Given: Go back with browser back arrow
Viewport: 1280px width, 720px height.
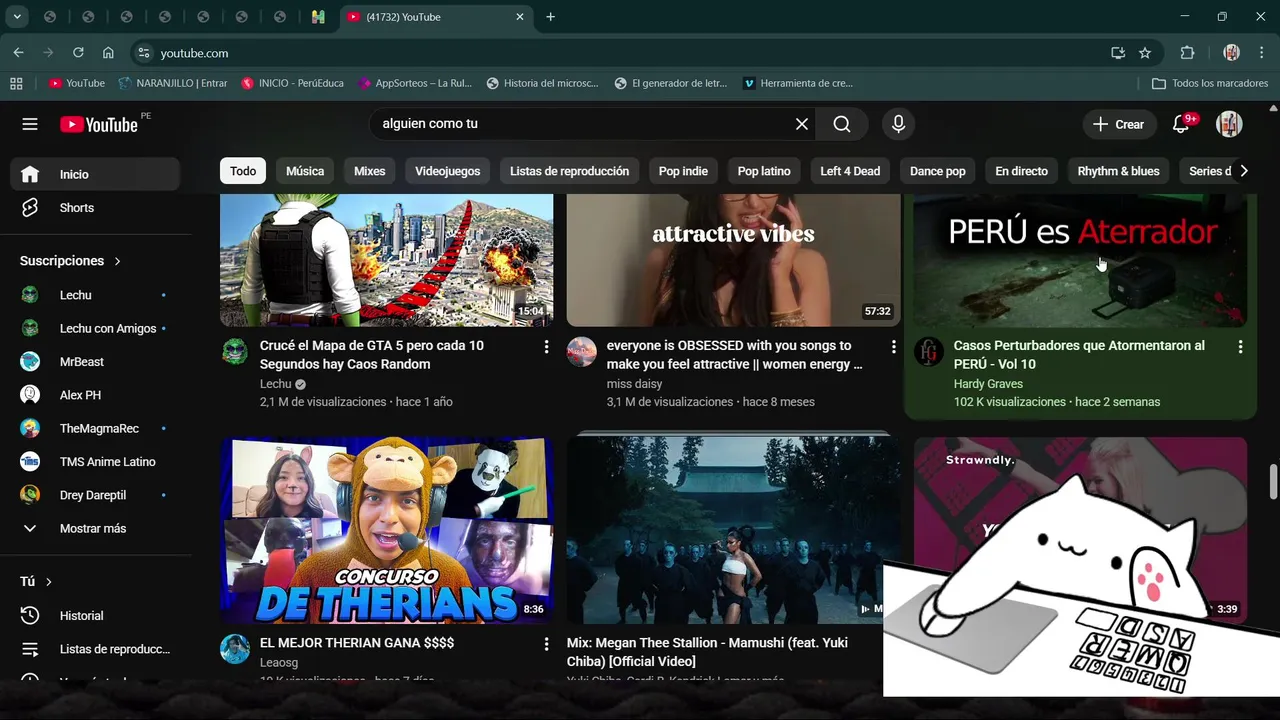Looking at the screenshot, I should tap(18, 53).
